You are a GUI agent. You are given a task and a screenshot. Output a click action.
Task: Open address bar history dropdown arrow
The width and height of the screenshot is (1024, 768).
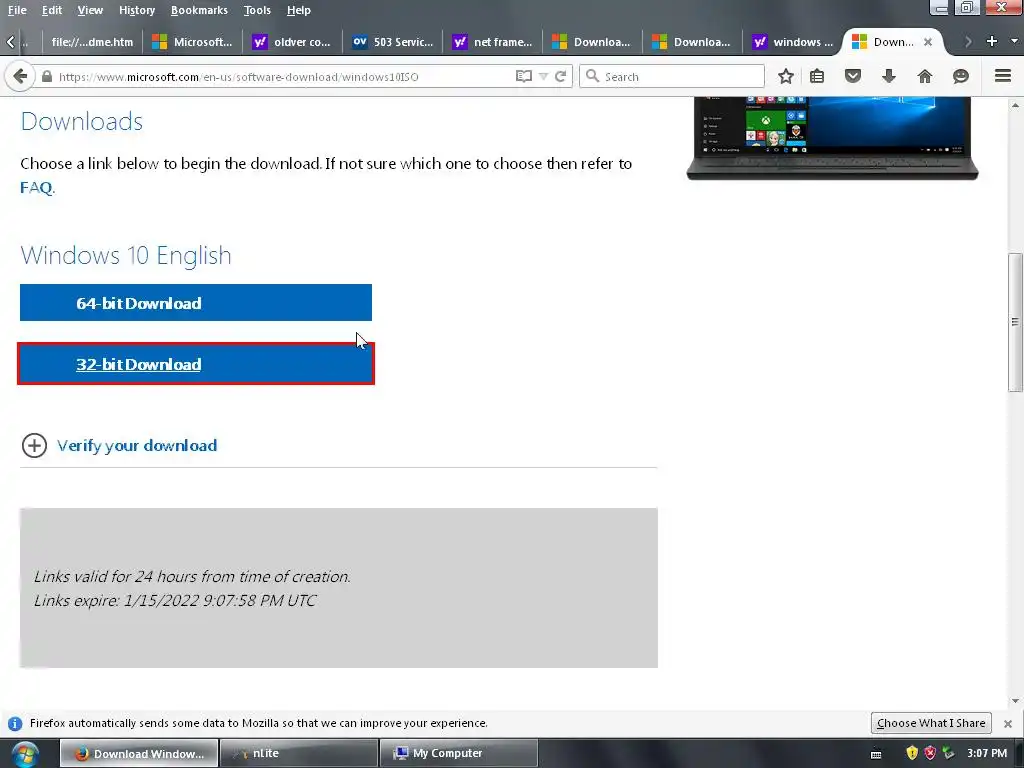[x=543, y=76]
